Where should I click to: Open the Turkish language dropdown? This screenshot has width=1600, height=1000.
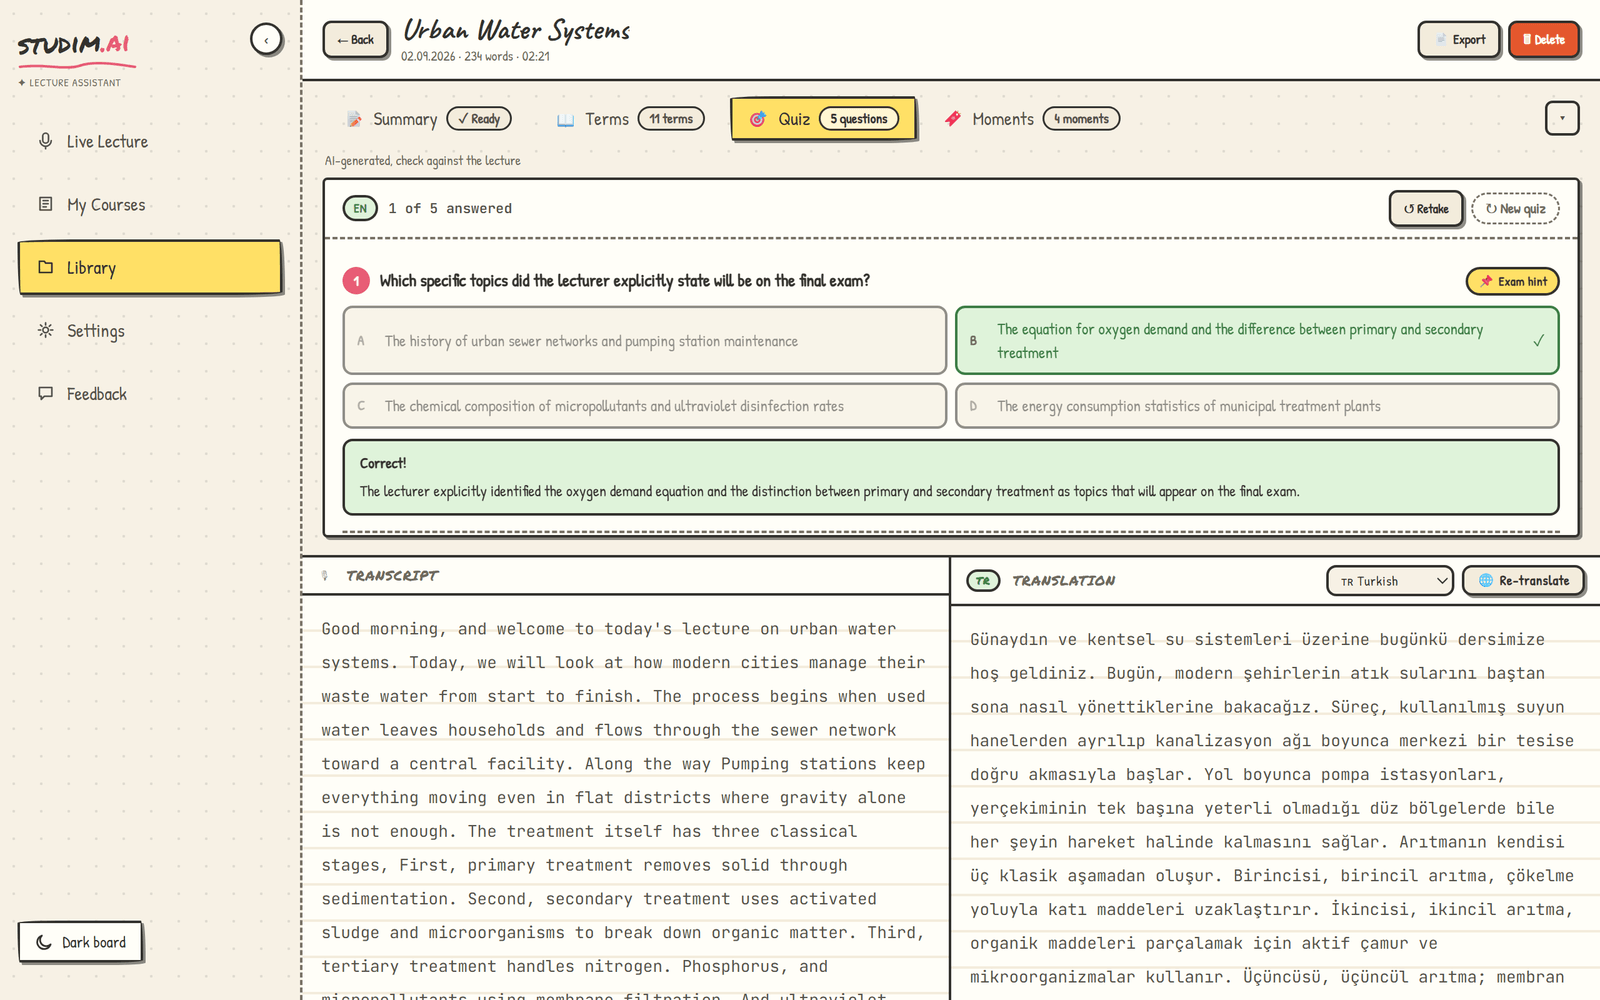[x=1390, y=581]
